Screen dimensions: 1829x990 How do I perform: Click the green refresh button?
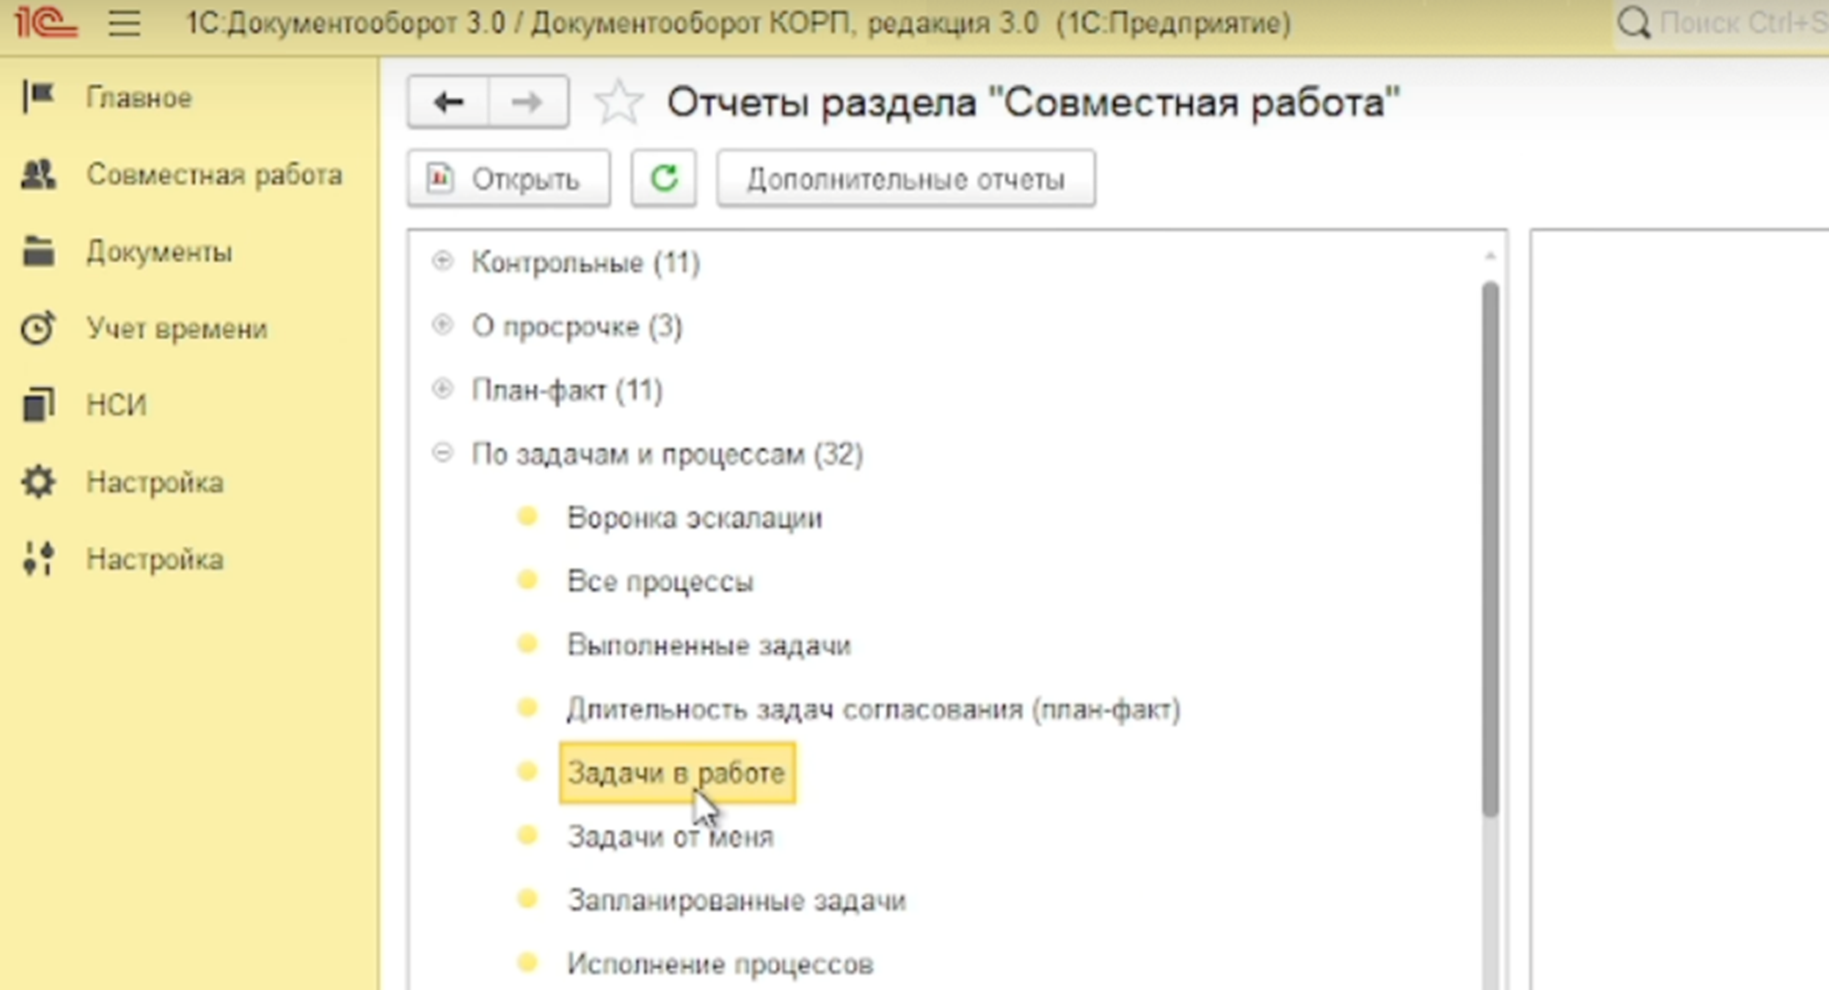(x=664, y=179)
